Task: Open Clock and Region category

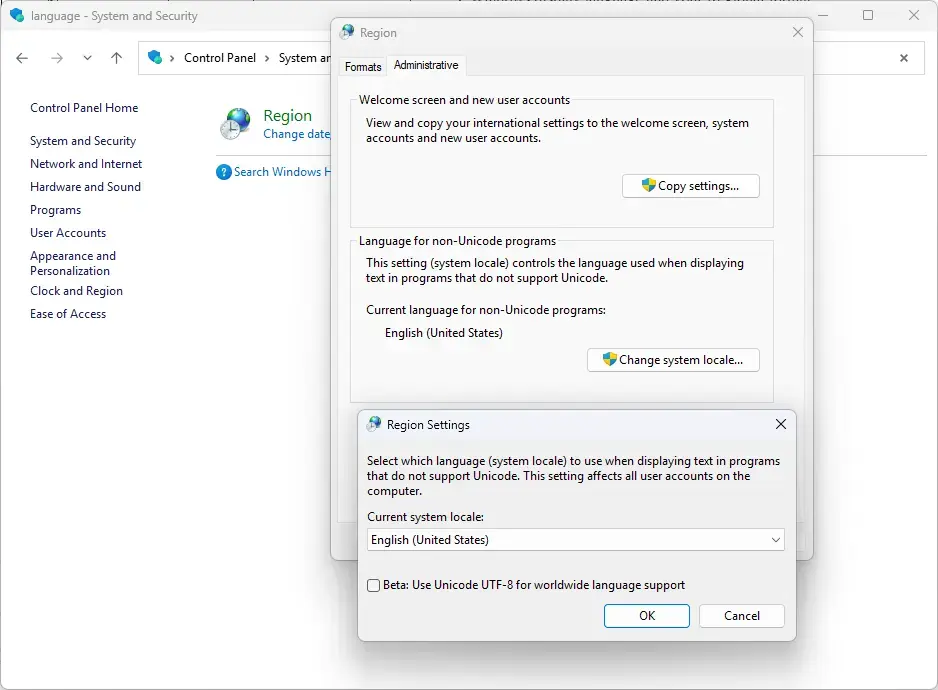Action: click(x=77, y=291)
